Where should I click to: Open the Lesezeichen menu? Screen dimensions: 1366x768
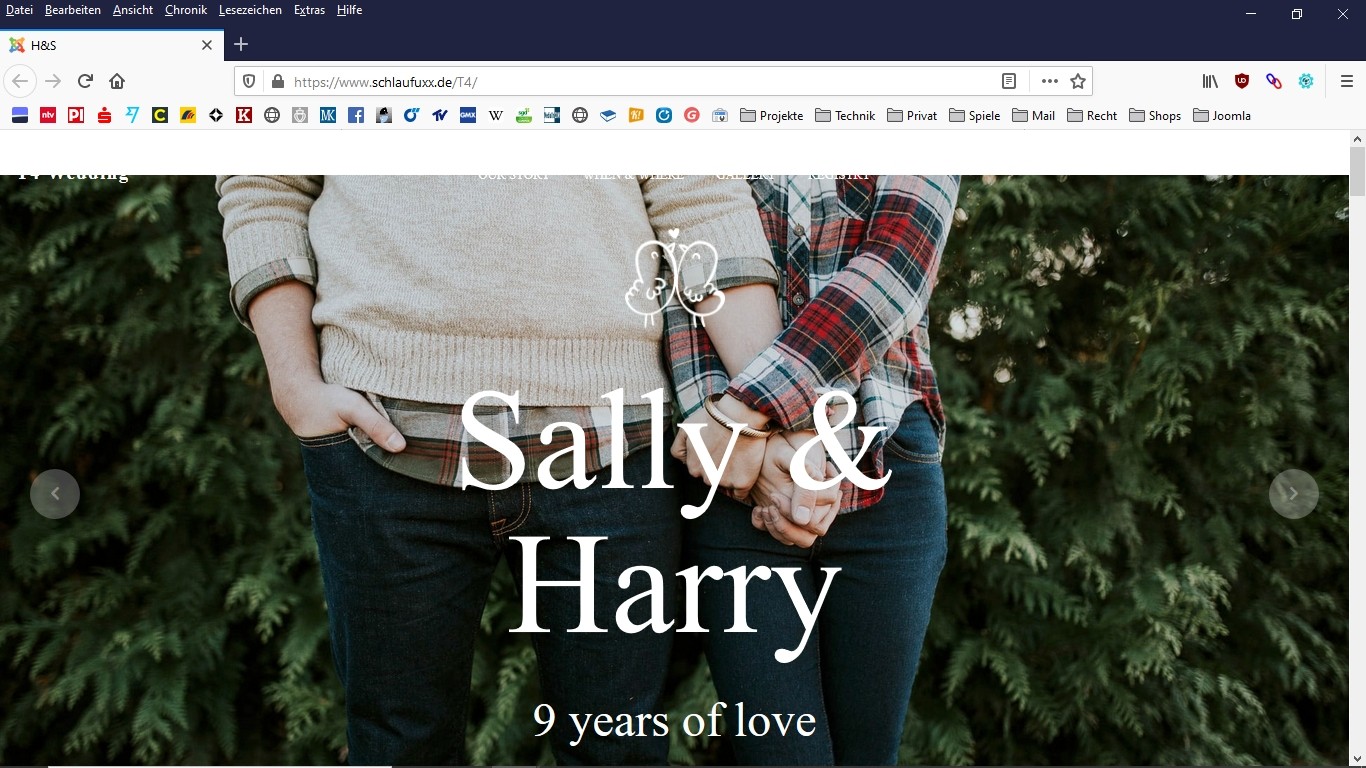click(250, 10)
